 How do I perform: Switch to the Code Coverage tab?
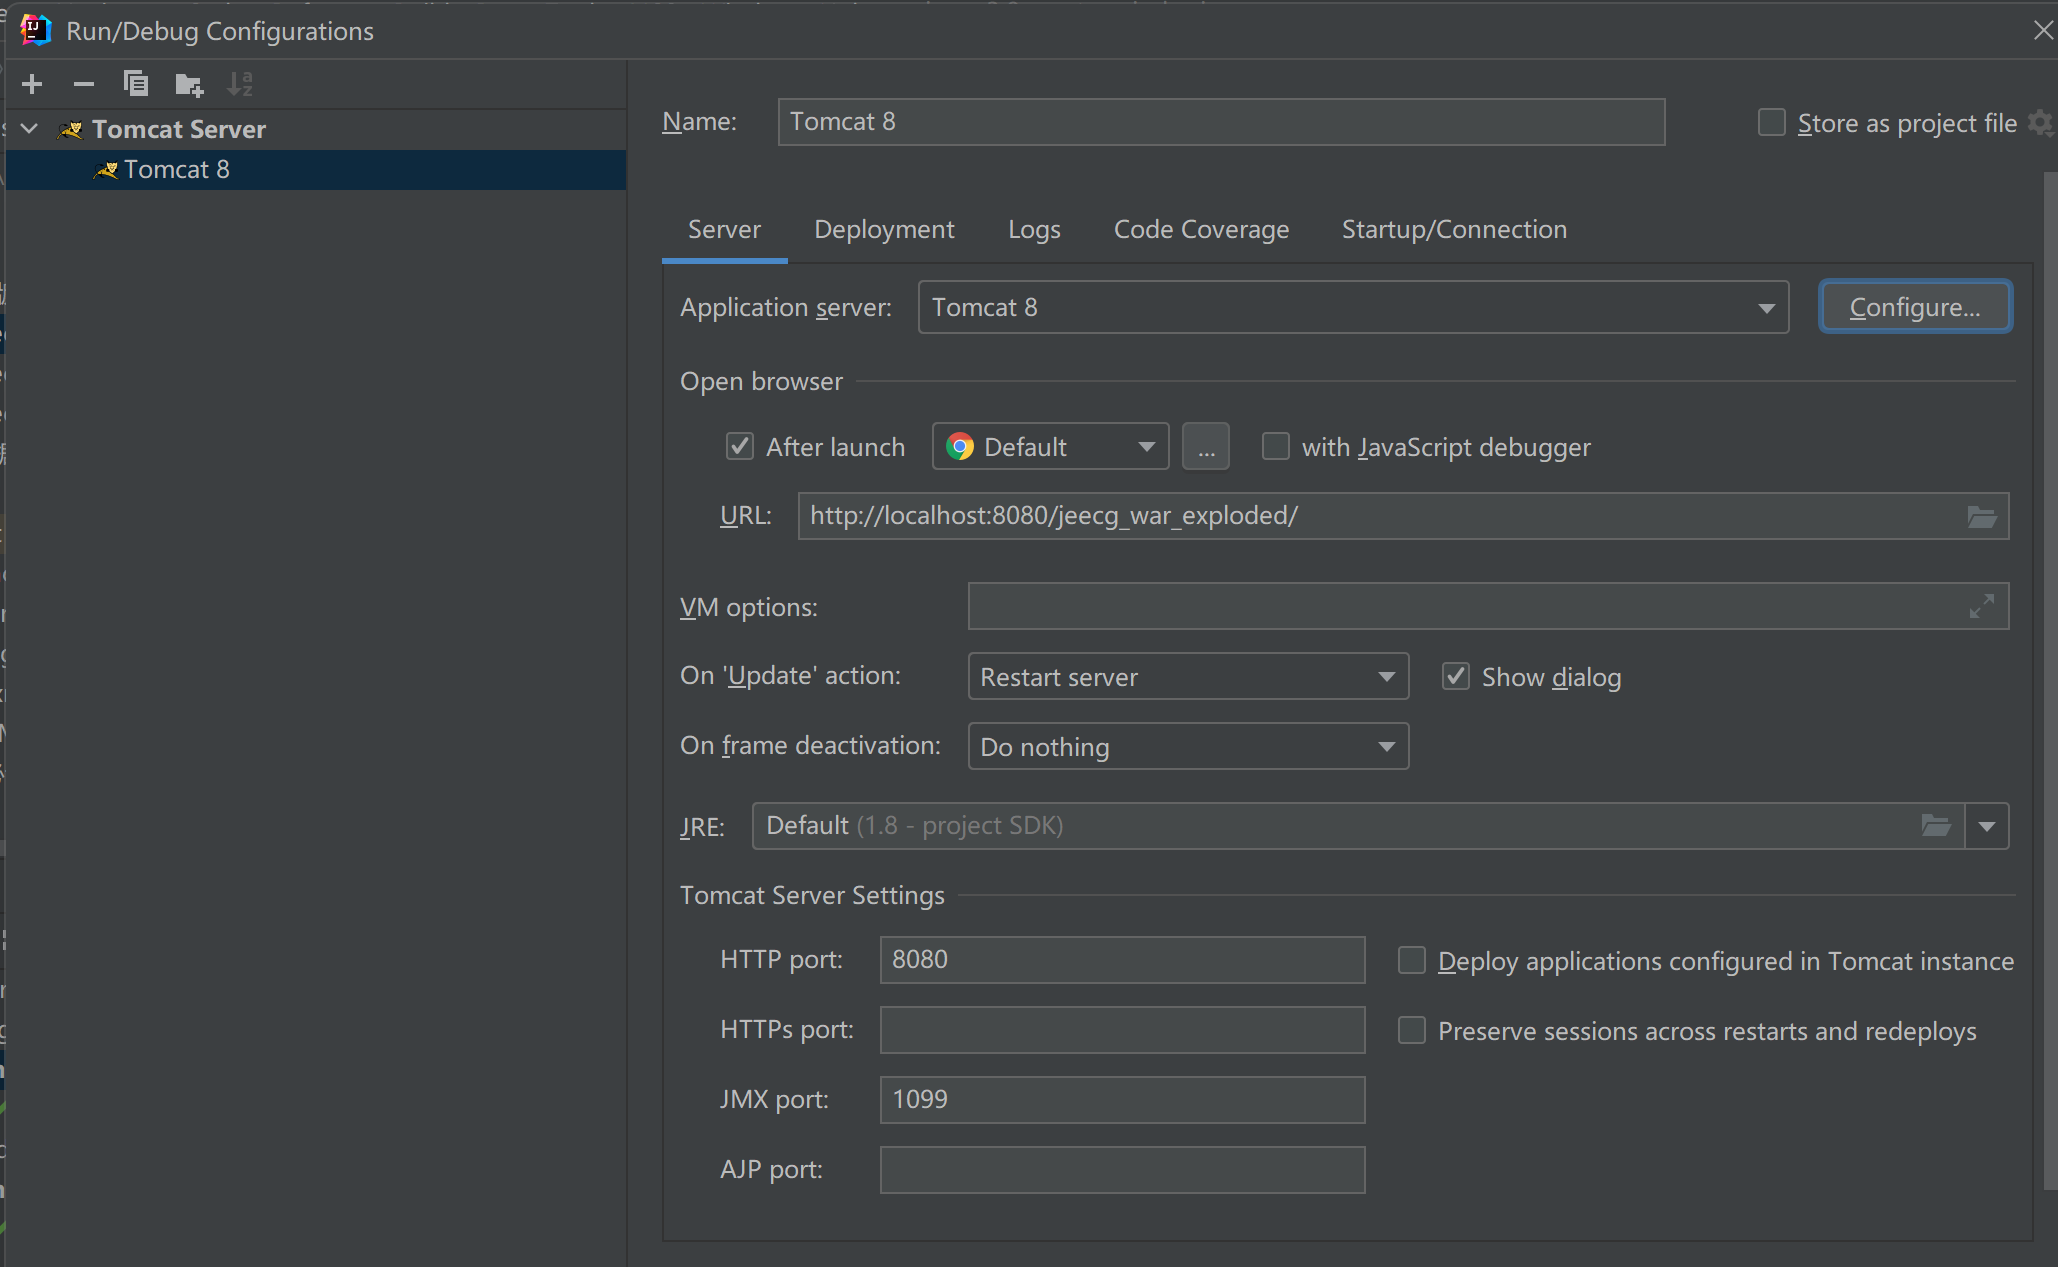coord(1201,229)
